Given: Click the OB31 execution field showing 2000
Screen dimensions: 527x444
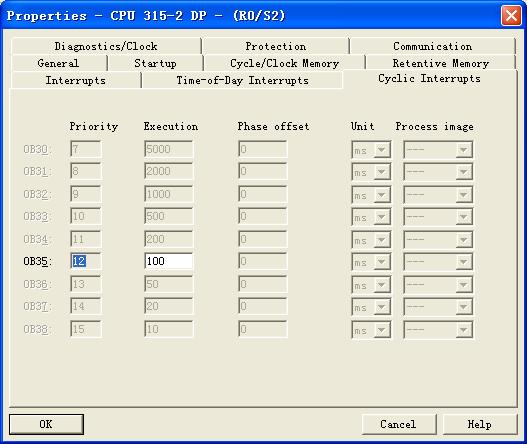Looking at the screenshot, I should pos(169,171).
